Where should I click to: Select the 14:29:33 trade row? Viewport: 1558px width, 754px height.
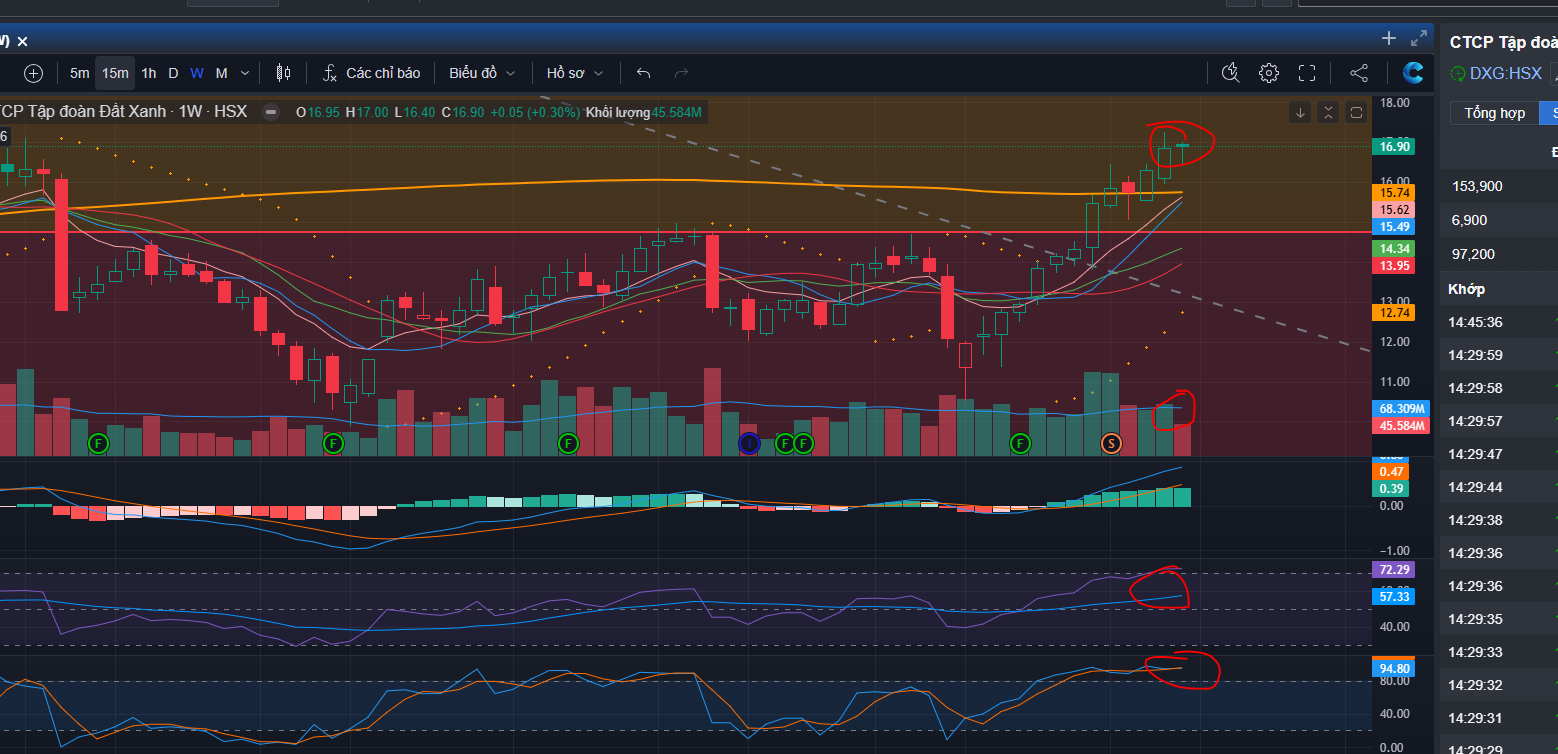pos(1499,652)
